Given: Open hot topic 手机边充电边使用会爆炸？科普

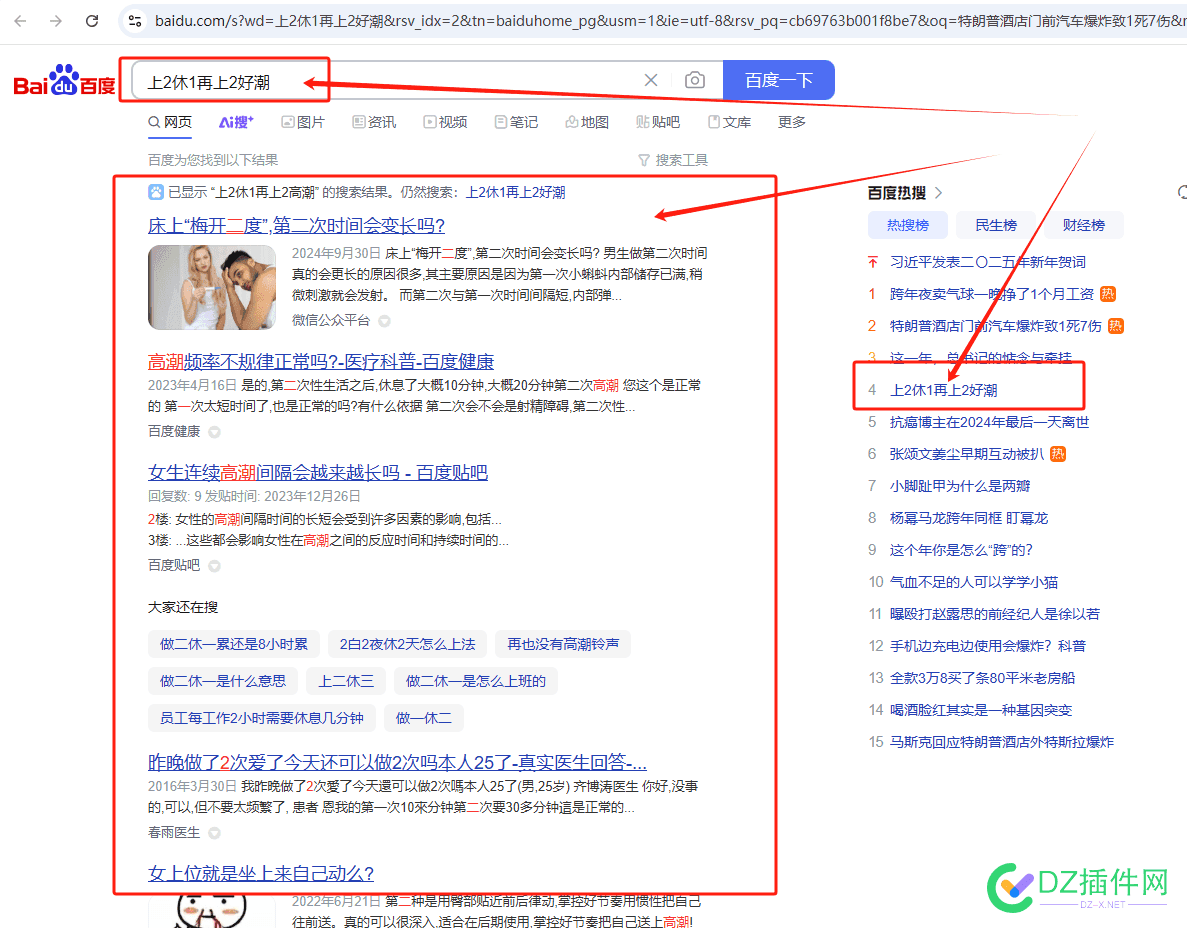Looking at the screenshot, I should [x=988, y=646].
